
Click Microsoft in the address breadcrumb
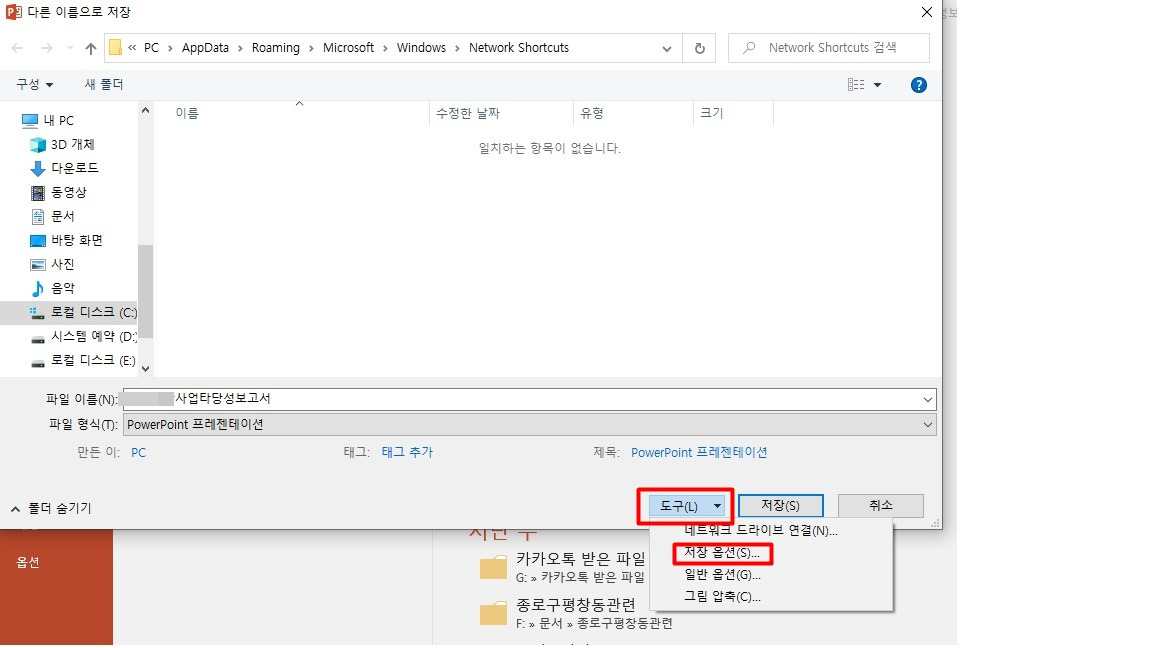click(x=348, y=48)
